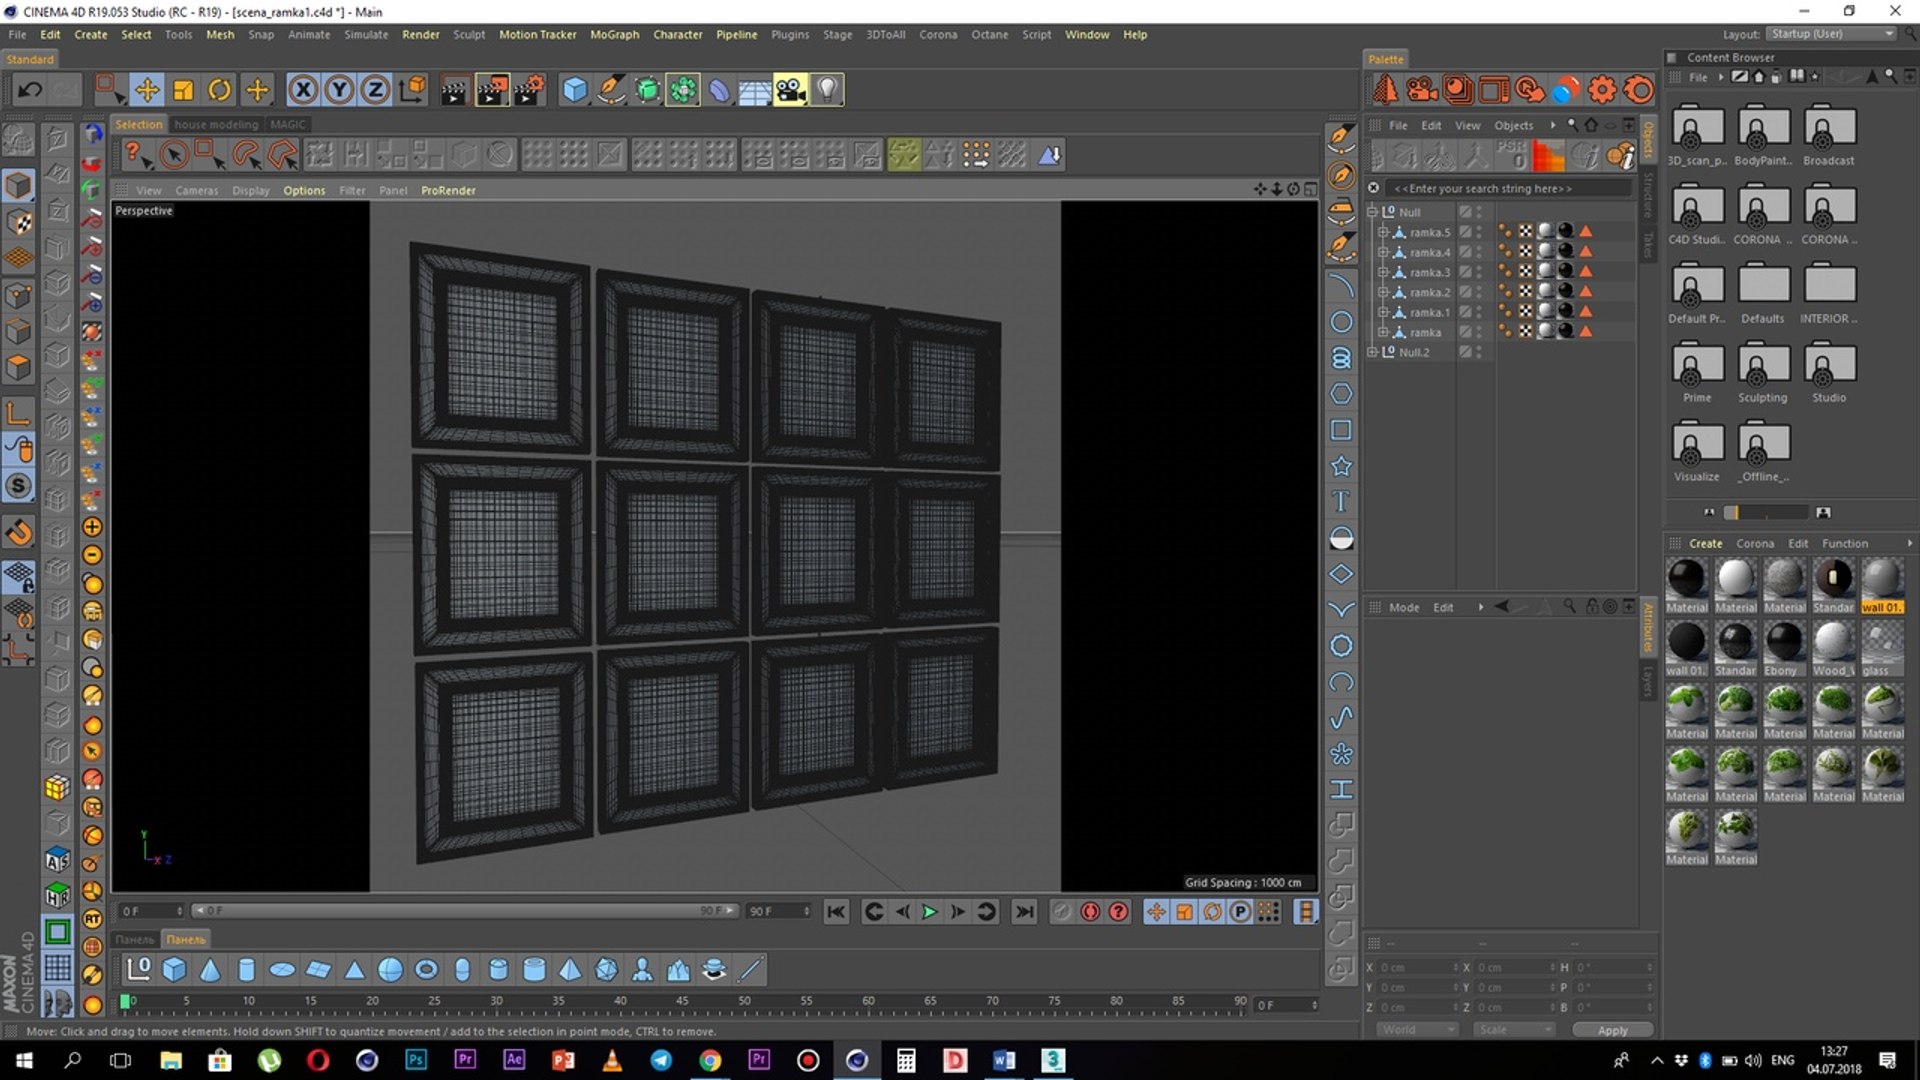Expand the ramka.2 object
The width and height of the screenshot is (1920, 1080).
(1384, 292)
